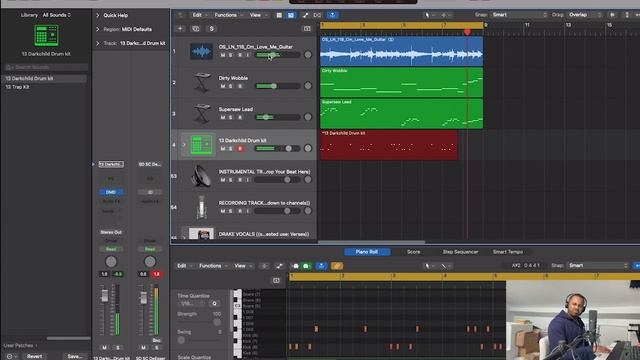The width and height of the screenshot is (640, 360).
Task: Click the automation icon in piano roll toolbar
Action: [x=279, y=266]
